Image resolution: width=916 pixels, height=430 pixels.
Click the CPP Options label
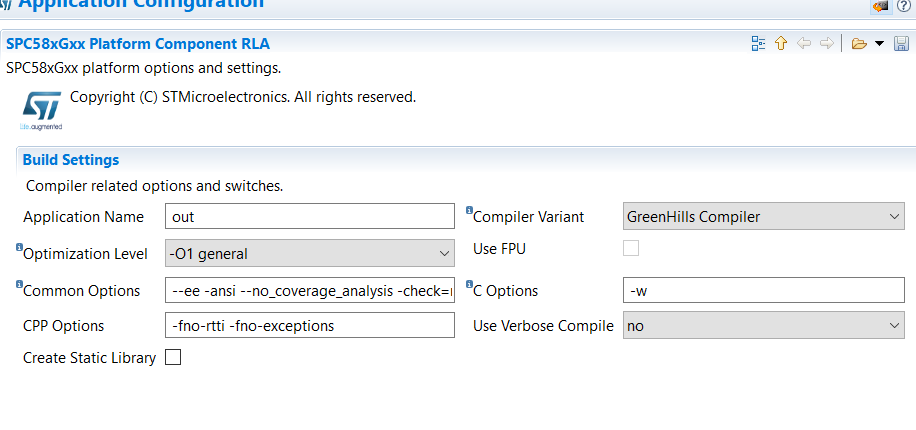[63, 325]
